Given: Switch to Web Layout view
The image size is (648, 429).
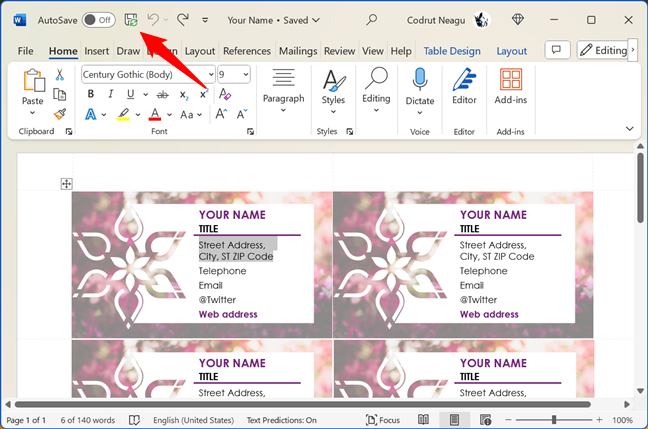Looking at the screenshot, I should (x=485, y=420).
